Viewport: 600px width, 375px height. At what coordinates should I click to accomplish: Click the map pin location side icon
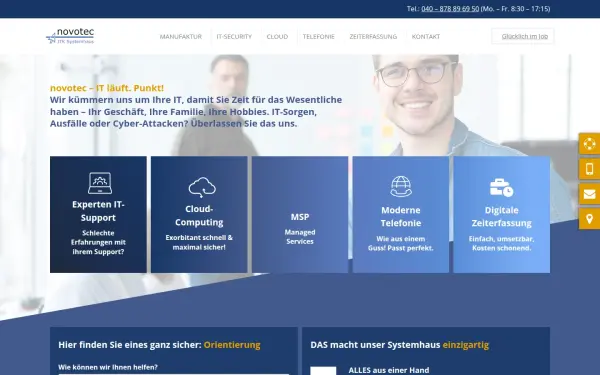[x=589, y=219]
